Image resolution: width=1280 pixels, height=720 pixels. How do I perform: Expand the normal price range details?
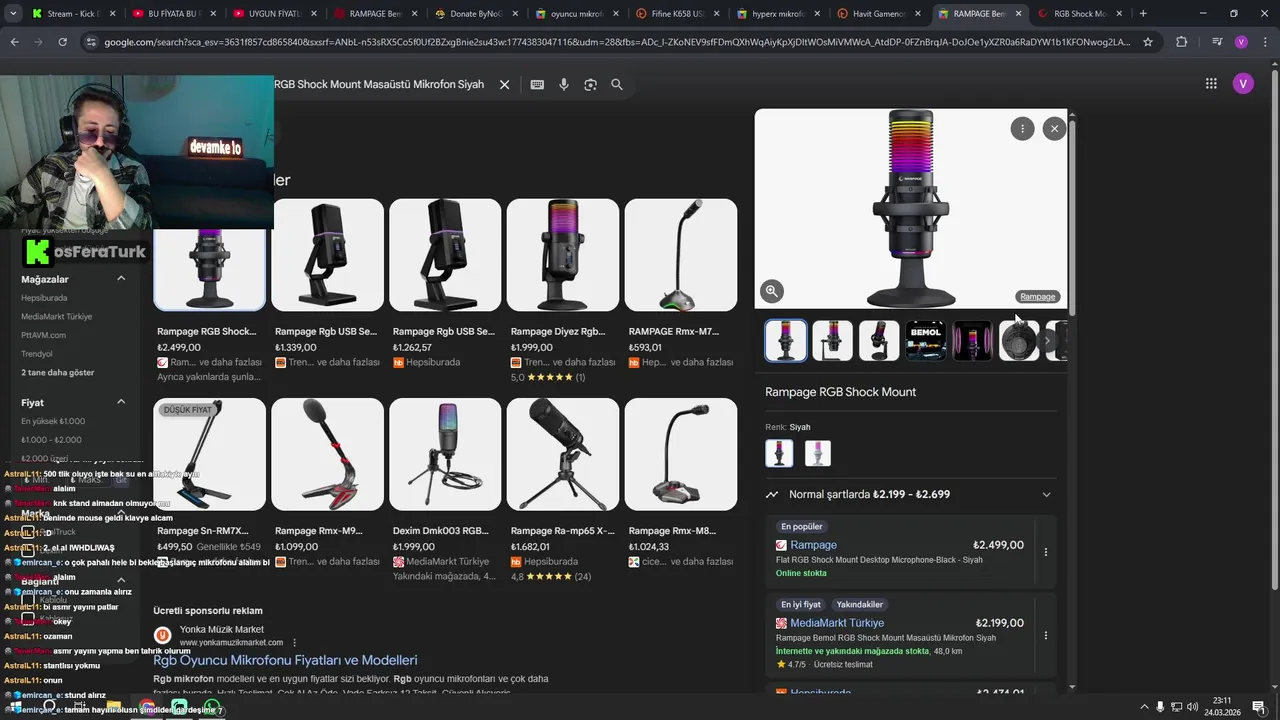1047,494
